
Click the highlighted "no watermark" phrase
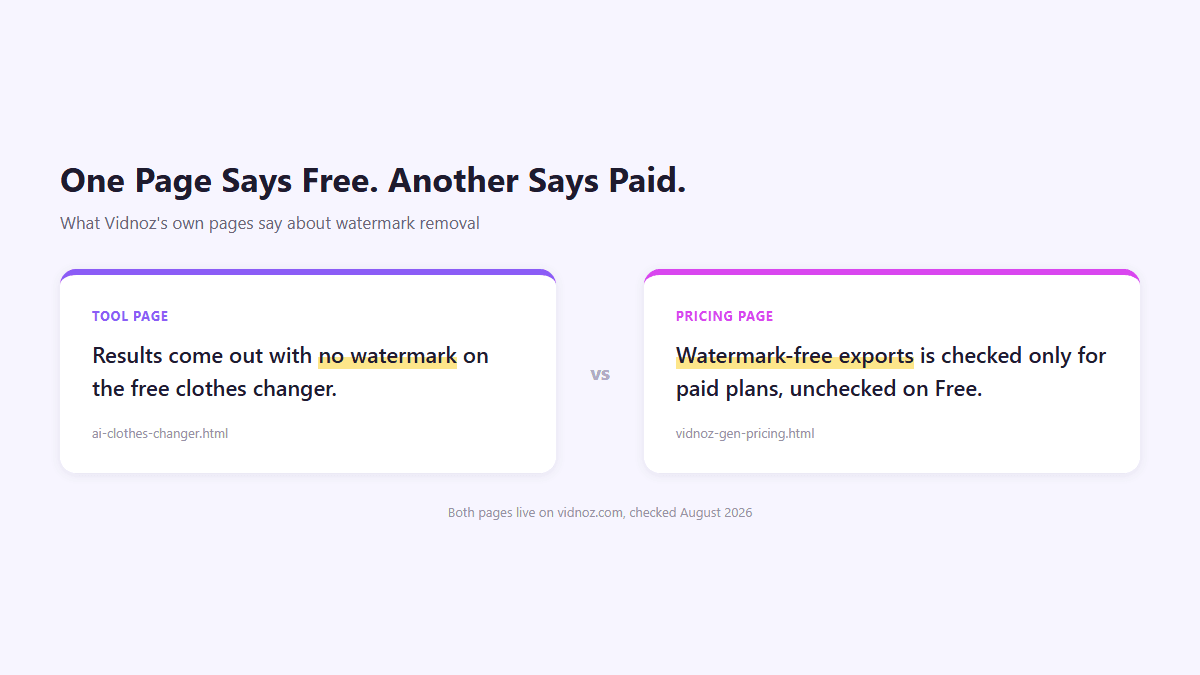[388, 356]
